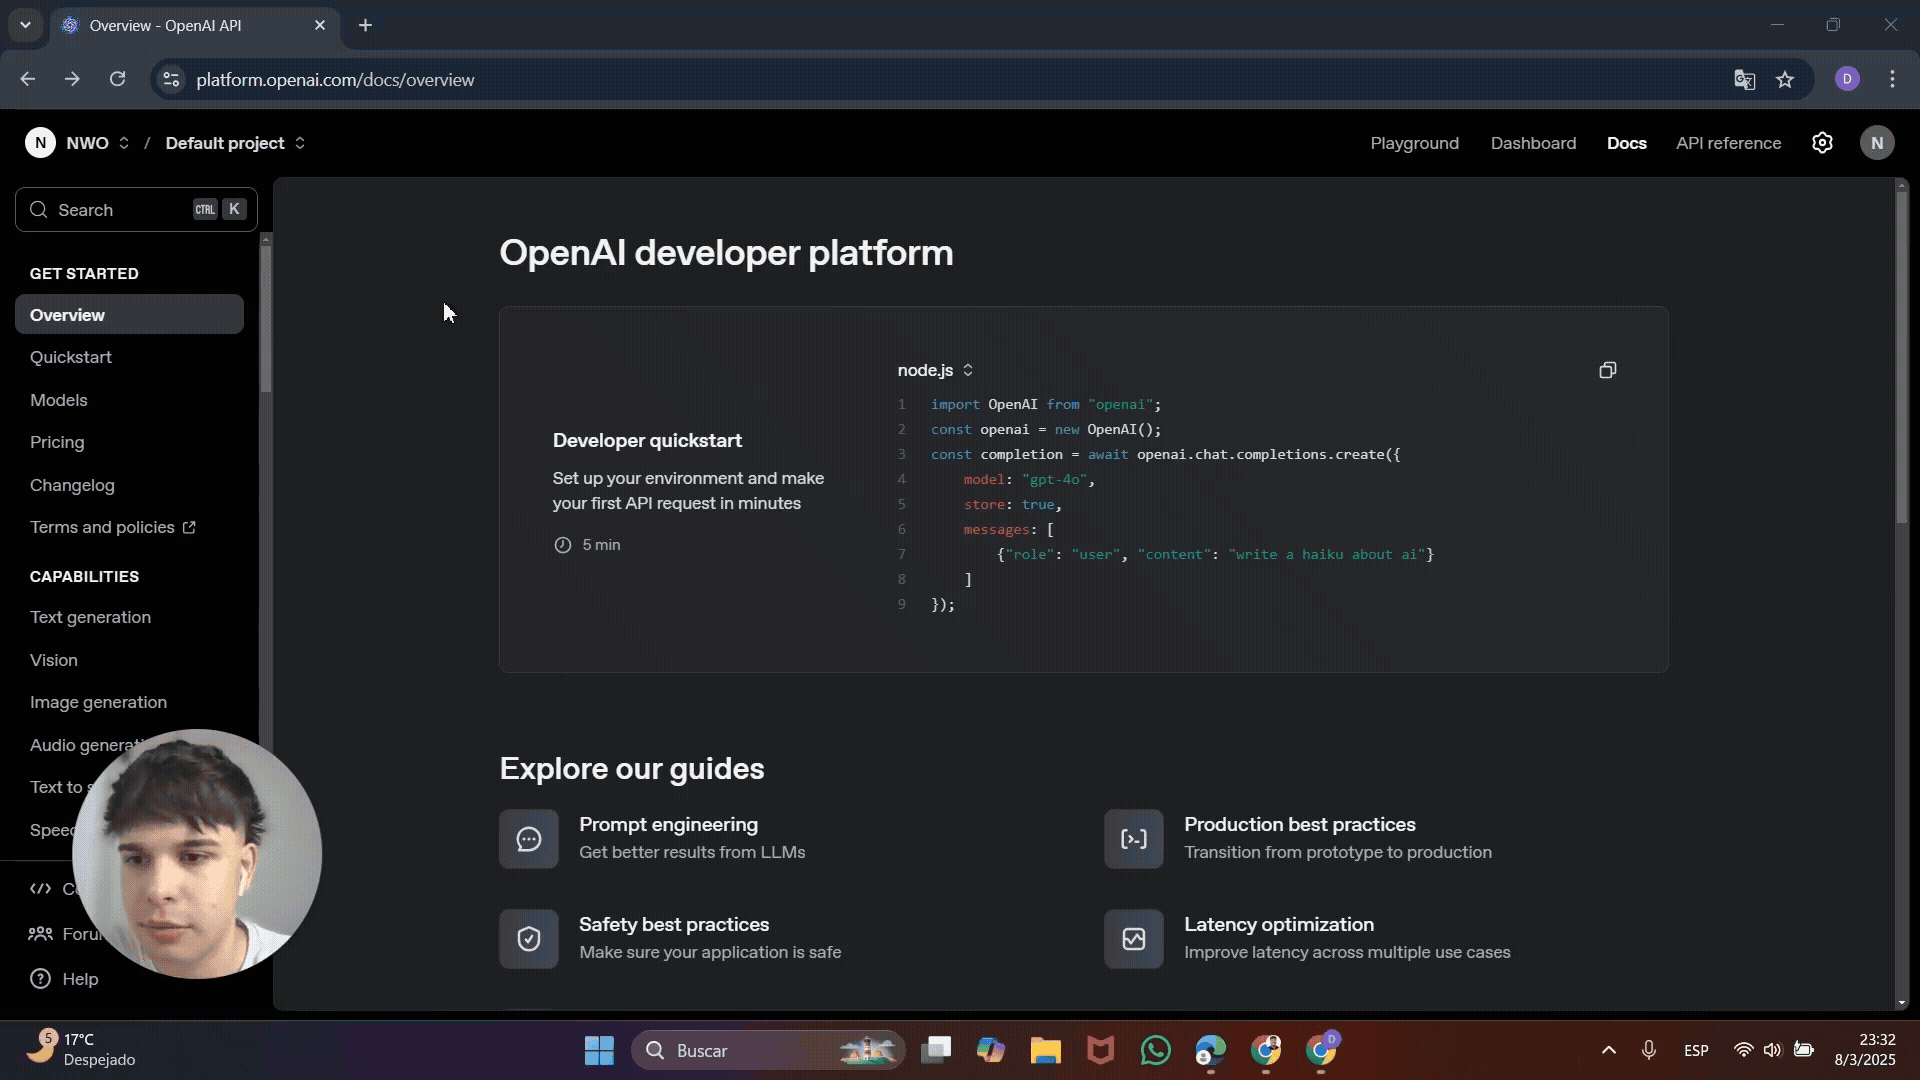Click the browser address bar URL
The height and width of the screenshot is (1080, 1920).
pyautogui.click(x=335, y=80)
